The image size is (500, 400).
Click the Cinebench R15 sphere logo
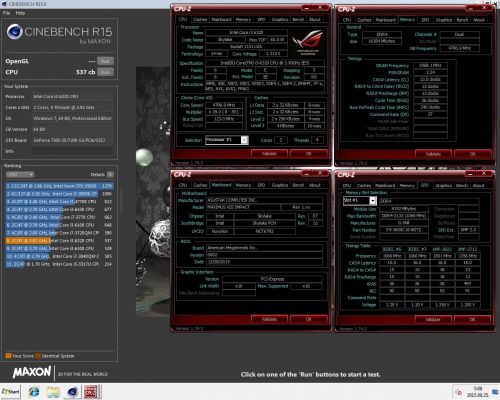[x=14, y=32]
